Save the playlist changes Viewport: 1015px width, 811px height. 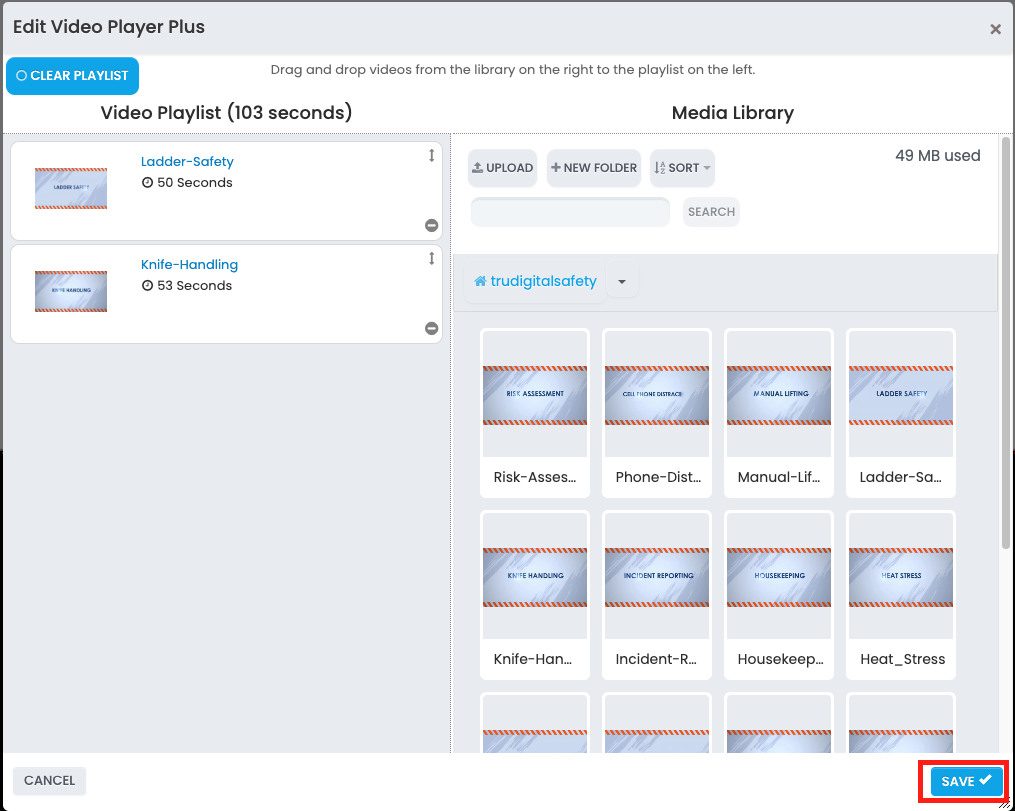pos(966,781)
